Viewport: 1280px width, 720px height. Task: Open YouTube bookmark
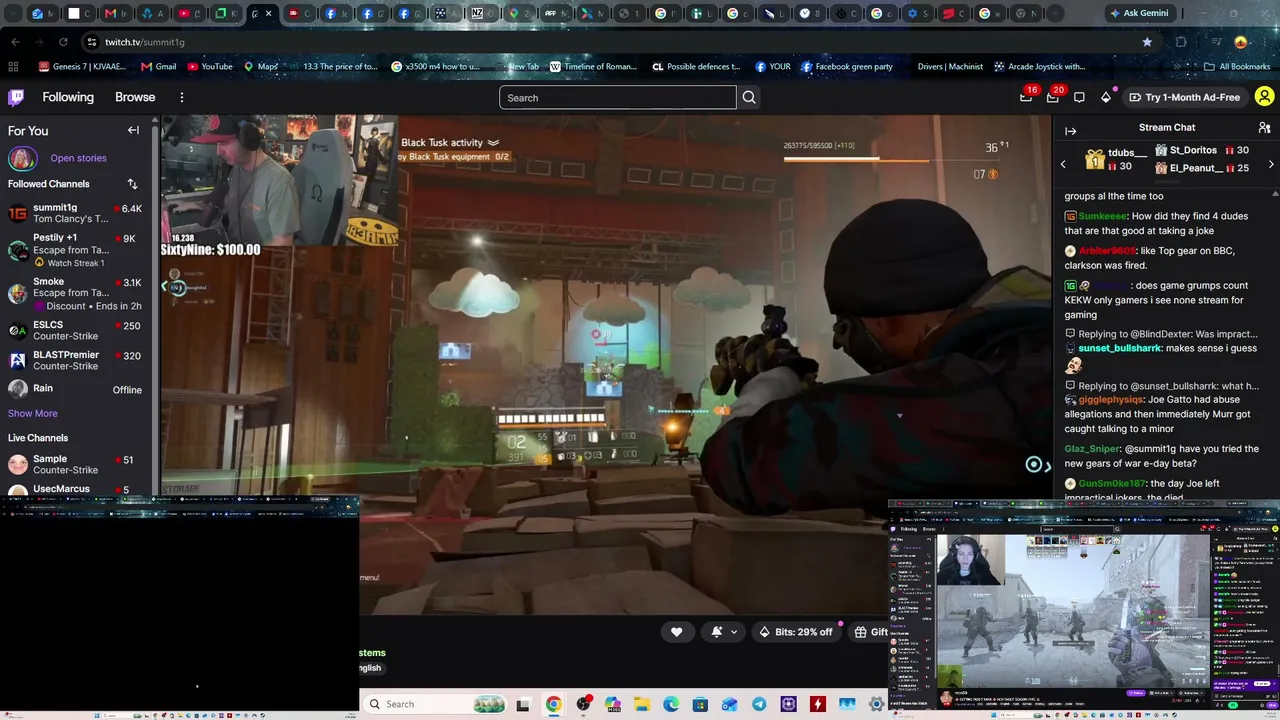coord(210,67)
